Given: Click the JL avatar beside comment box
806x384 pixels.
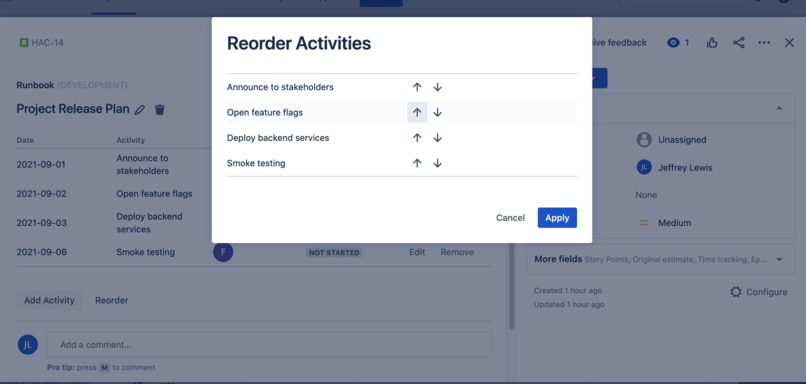Looking at the screenshot, I should (x=28, y=344).
